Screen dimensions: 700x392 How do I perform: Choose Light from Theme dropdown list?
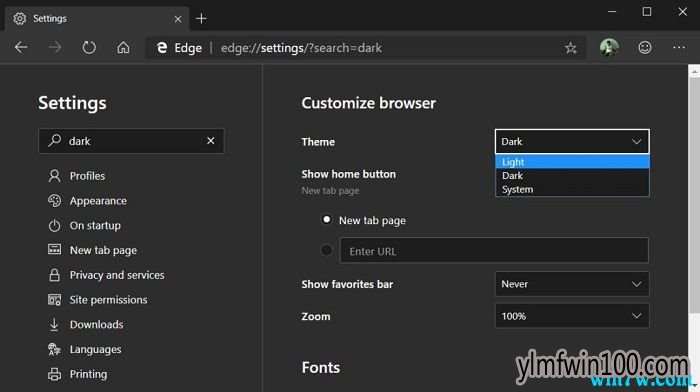click(572, 162)
